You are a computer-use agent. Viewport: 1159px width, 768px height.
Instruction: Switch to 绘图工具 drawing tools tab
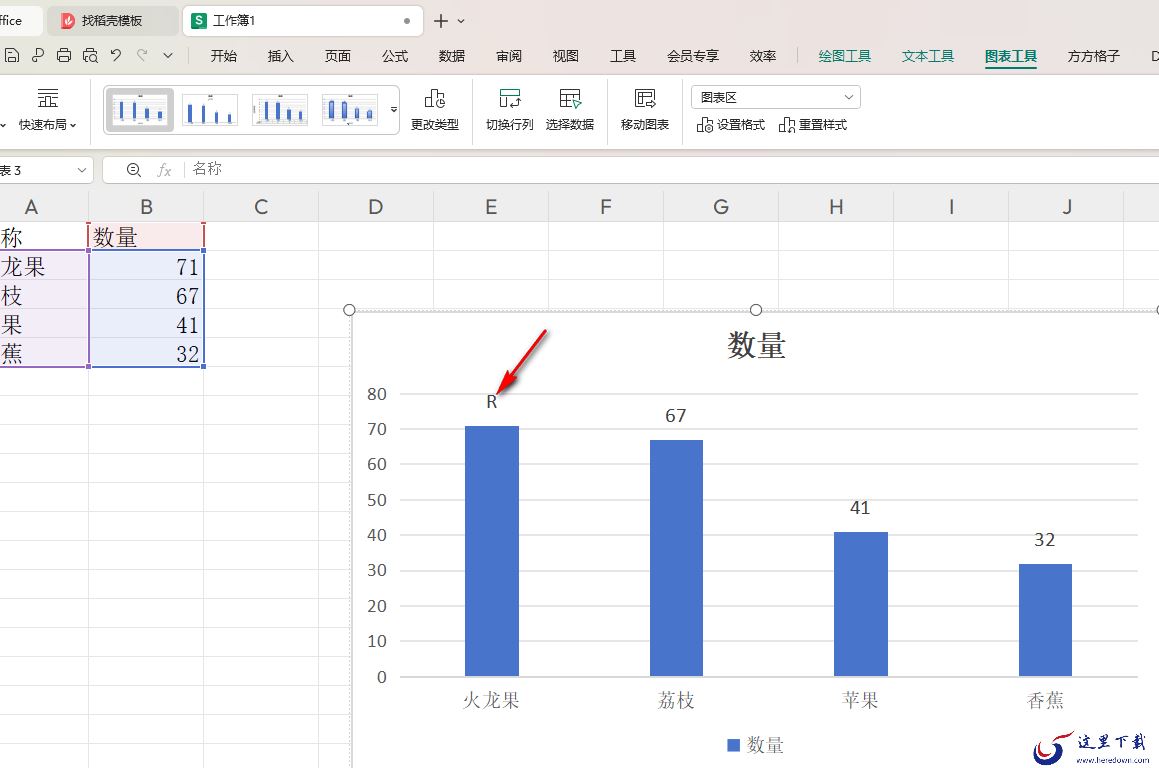coord(845,56)
